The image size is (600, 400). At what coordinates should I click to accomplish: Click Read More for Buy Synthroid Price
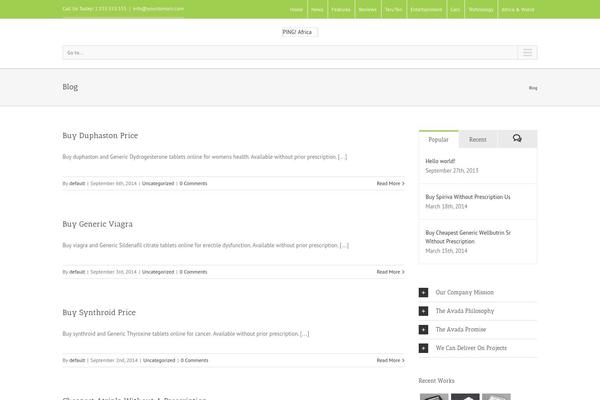[391, 360]
